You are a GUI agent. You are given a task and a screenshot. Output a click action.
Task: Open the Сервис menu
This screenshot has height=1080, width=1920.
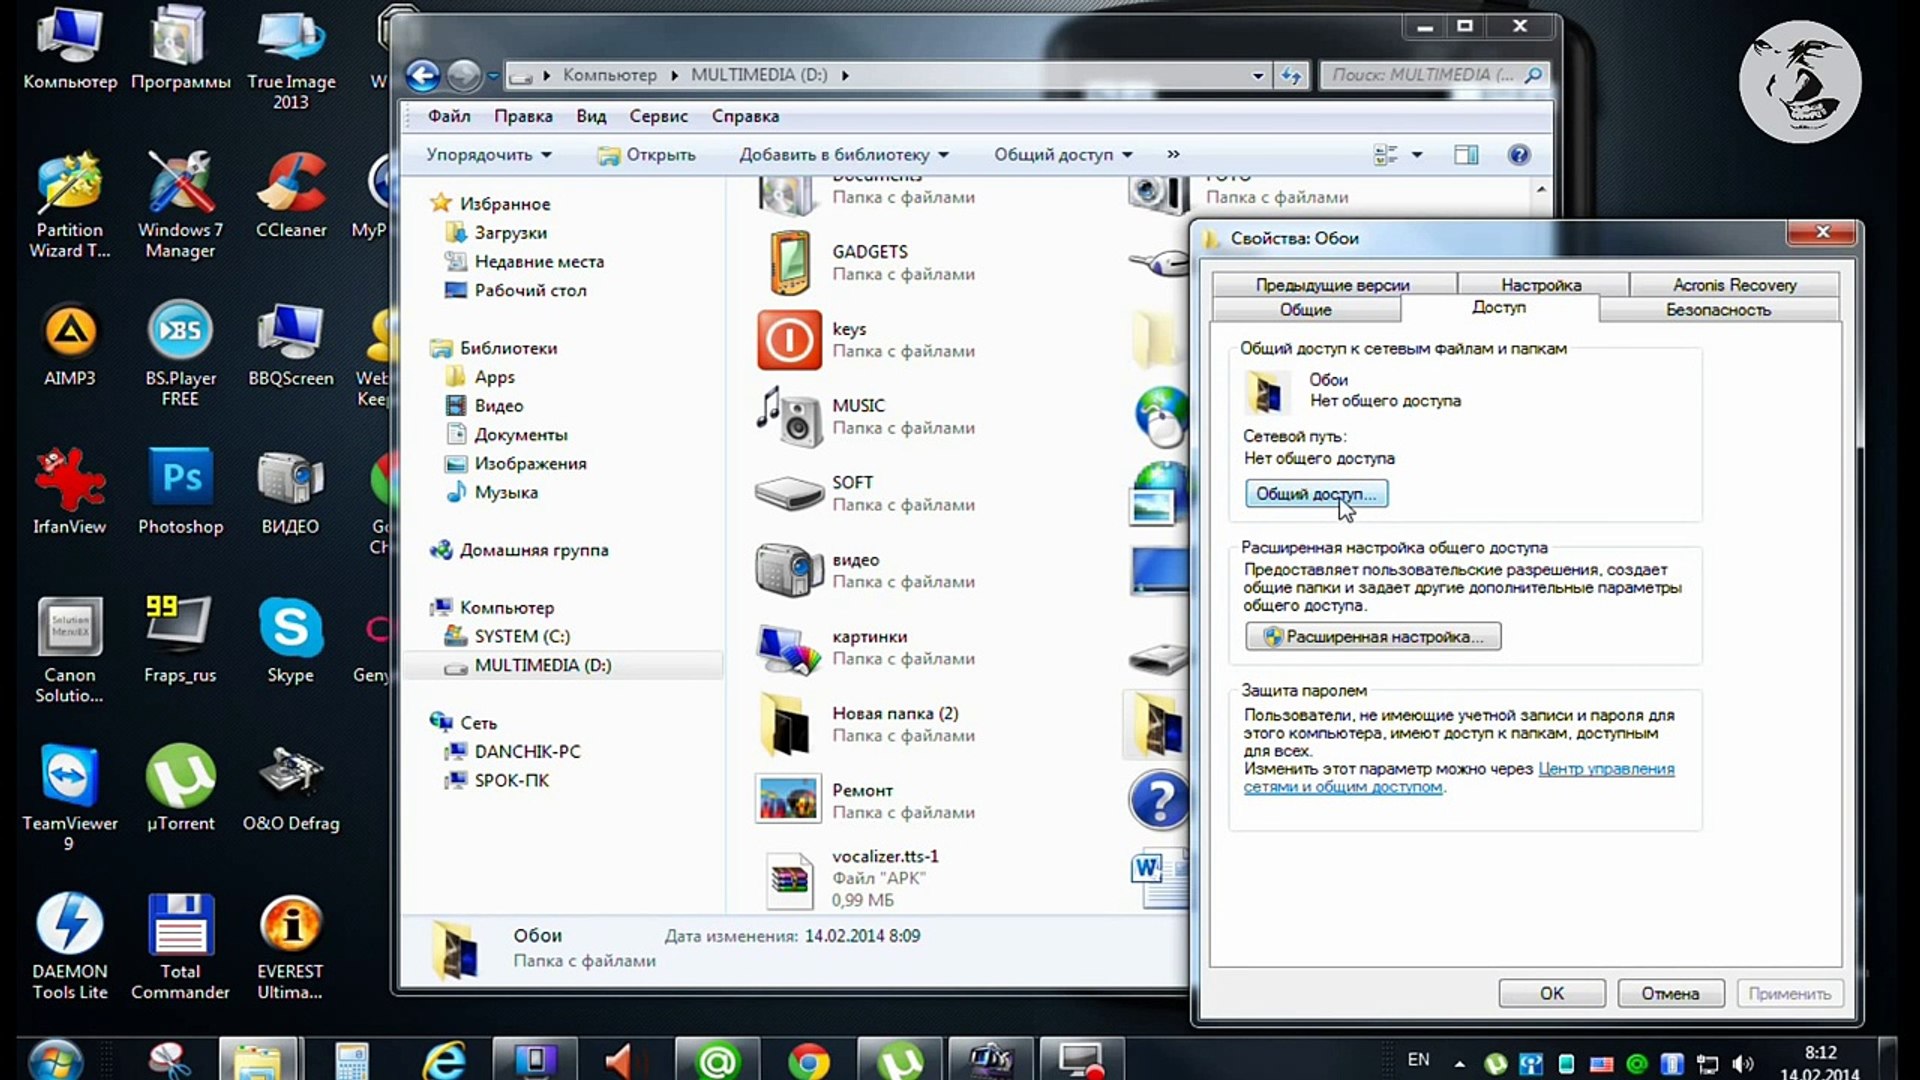tap(658, 116)
